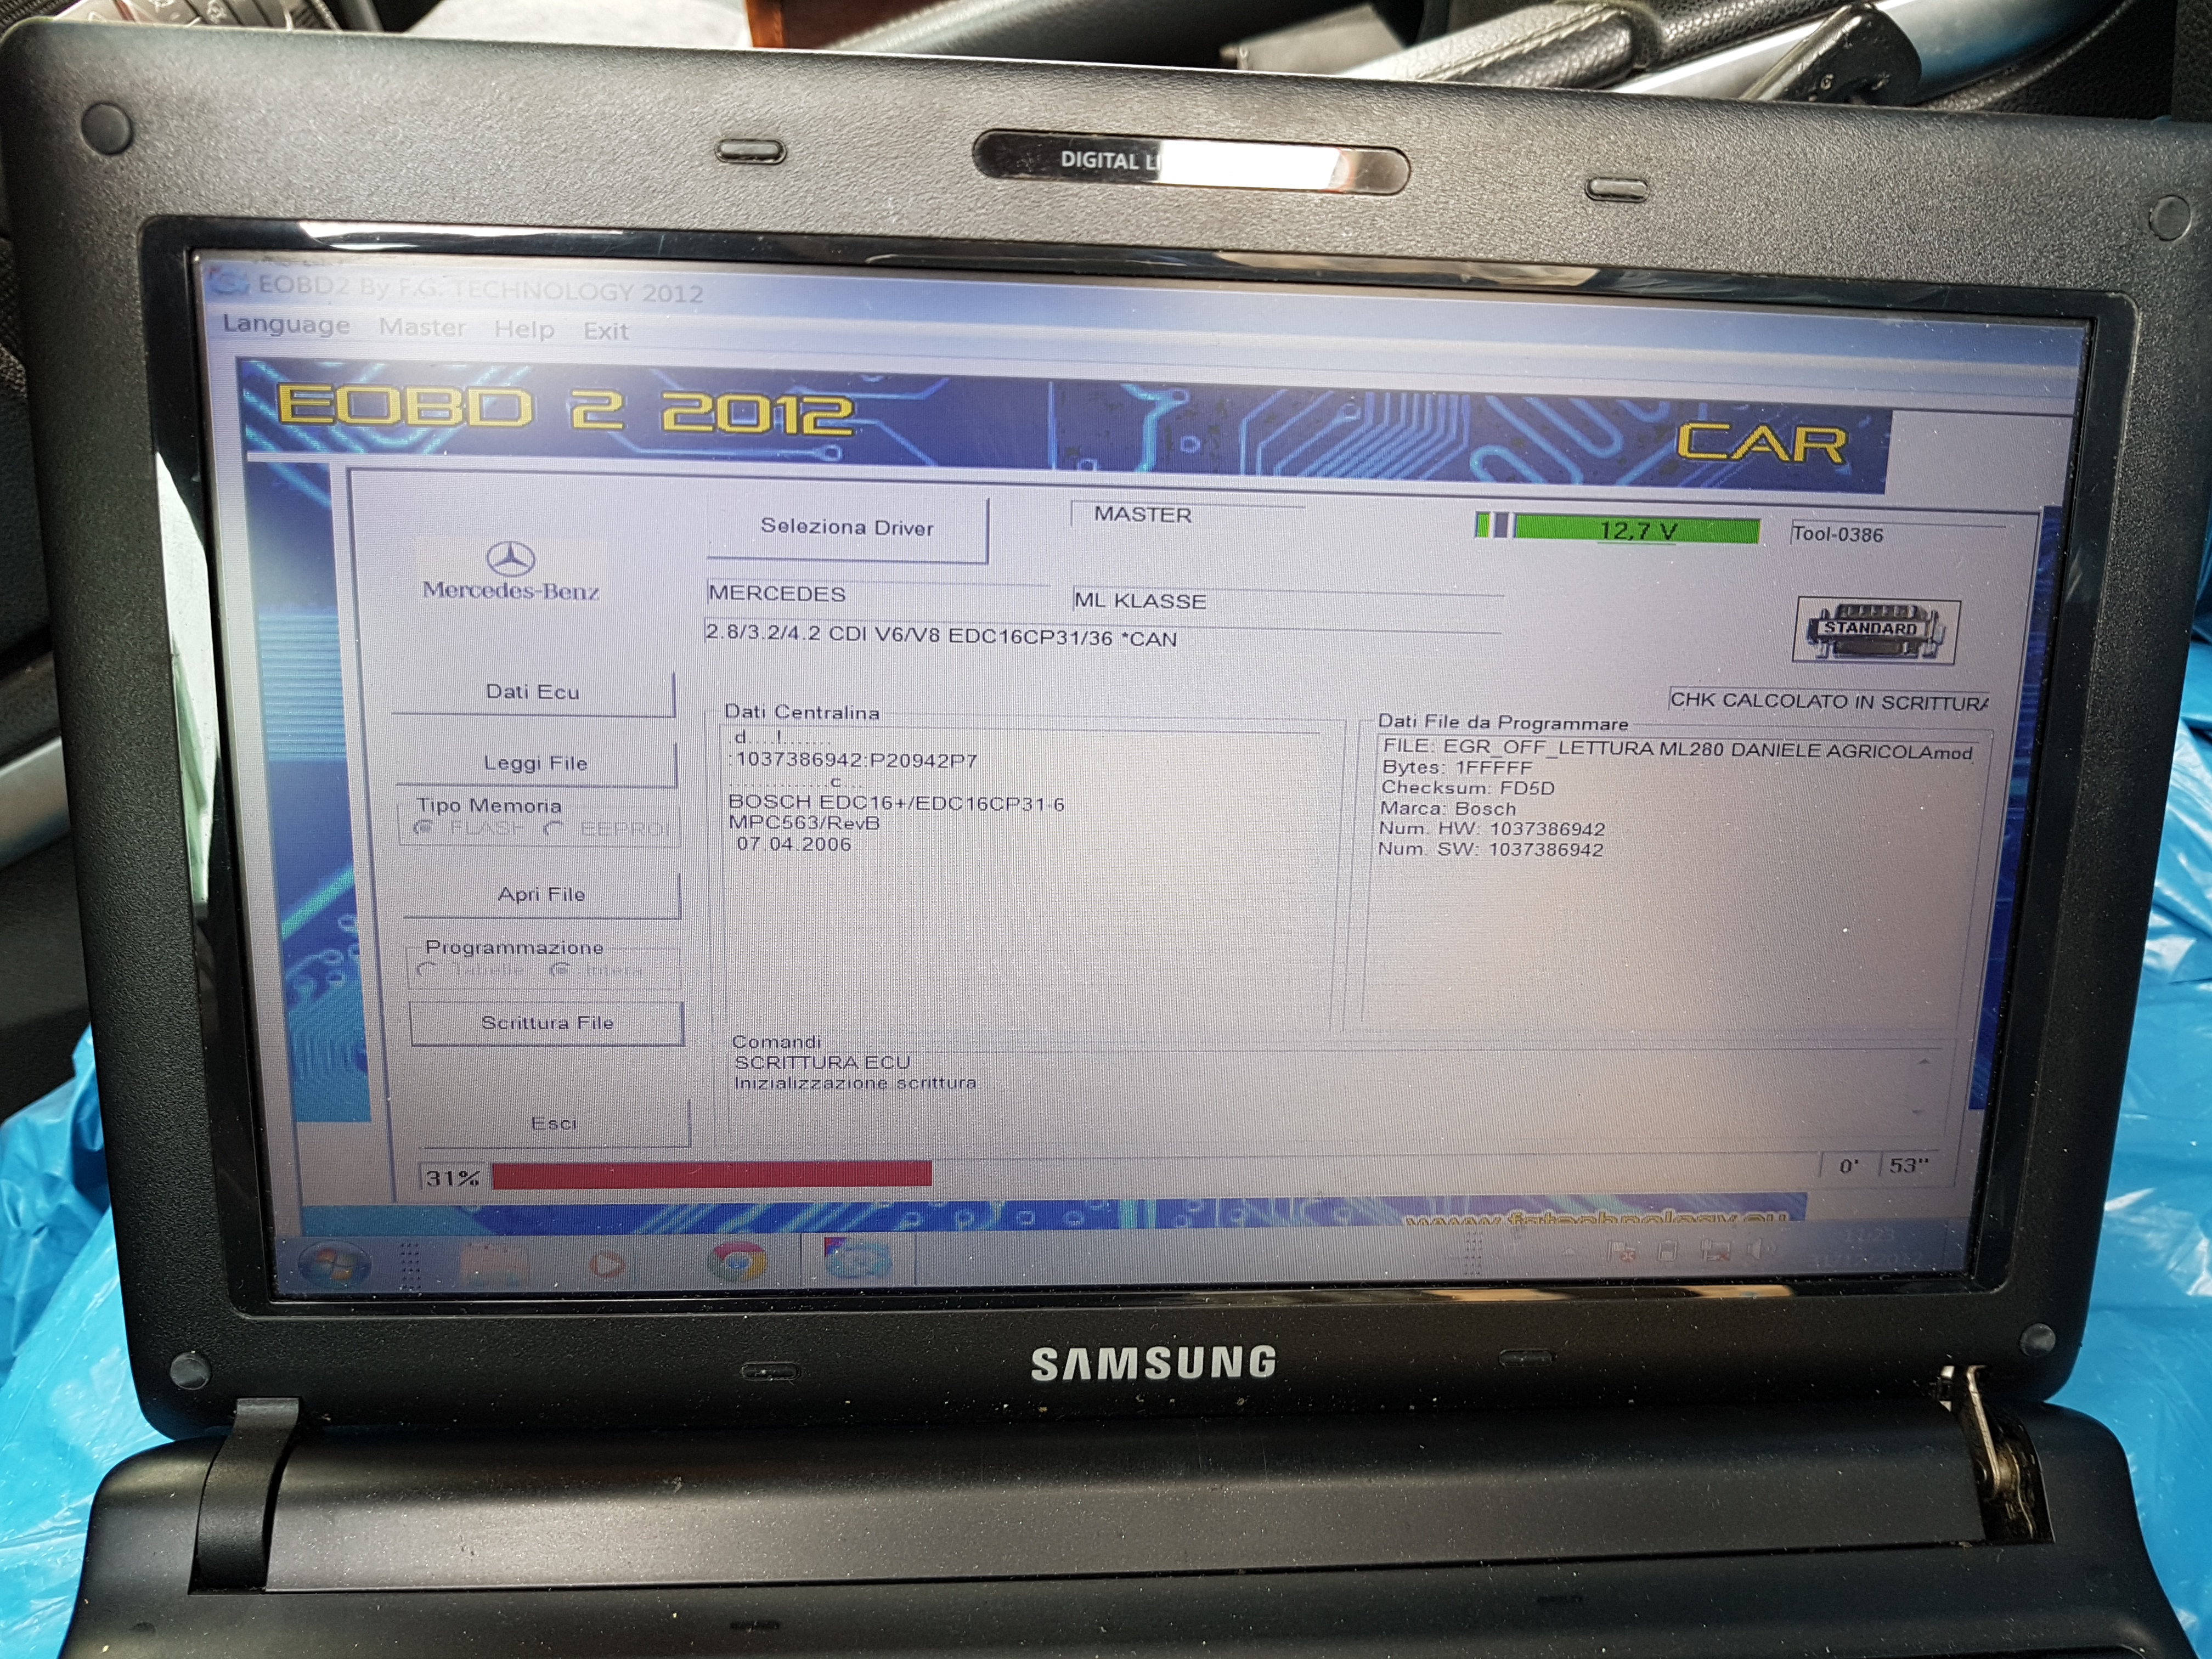Click the Apri File button
This screenshot has width=2212, height=1659.
click(542, 894)
